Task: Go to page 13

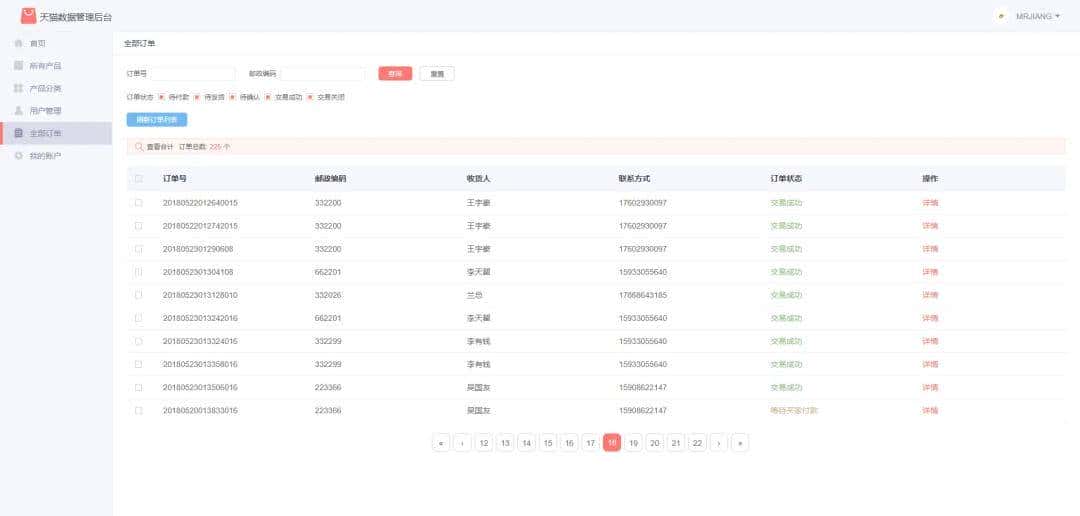Action: (506, 443)
